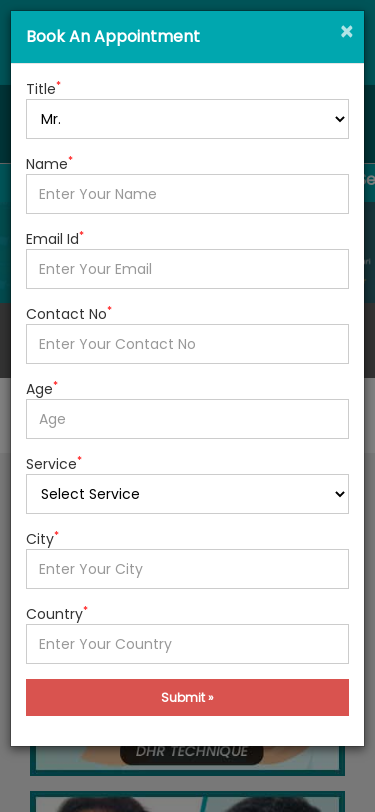
Task: Click the Country field label
Action: [x=54, y=614]
